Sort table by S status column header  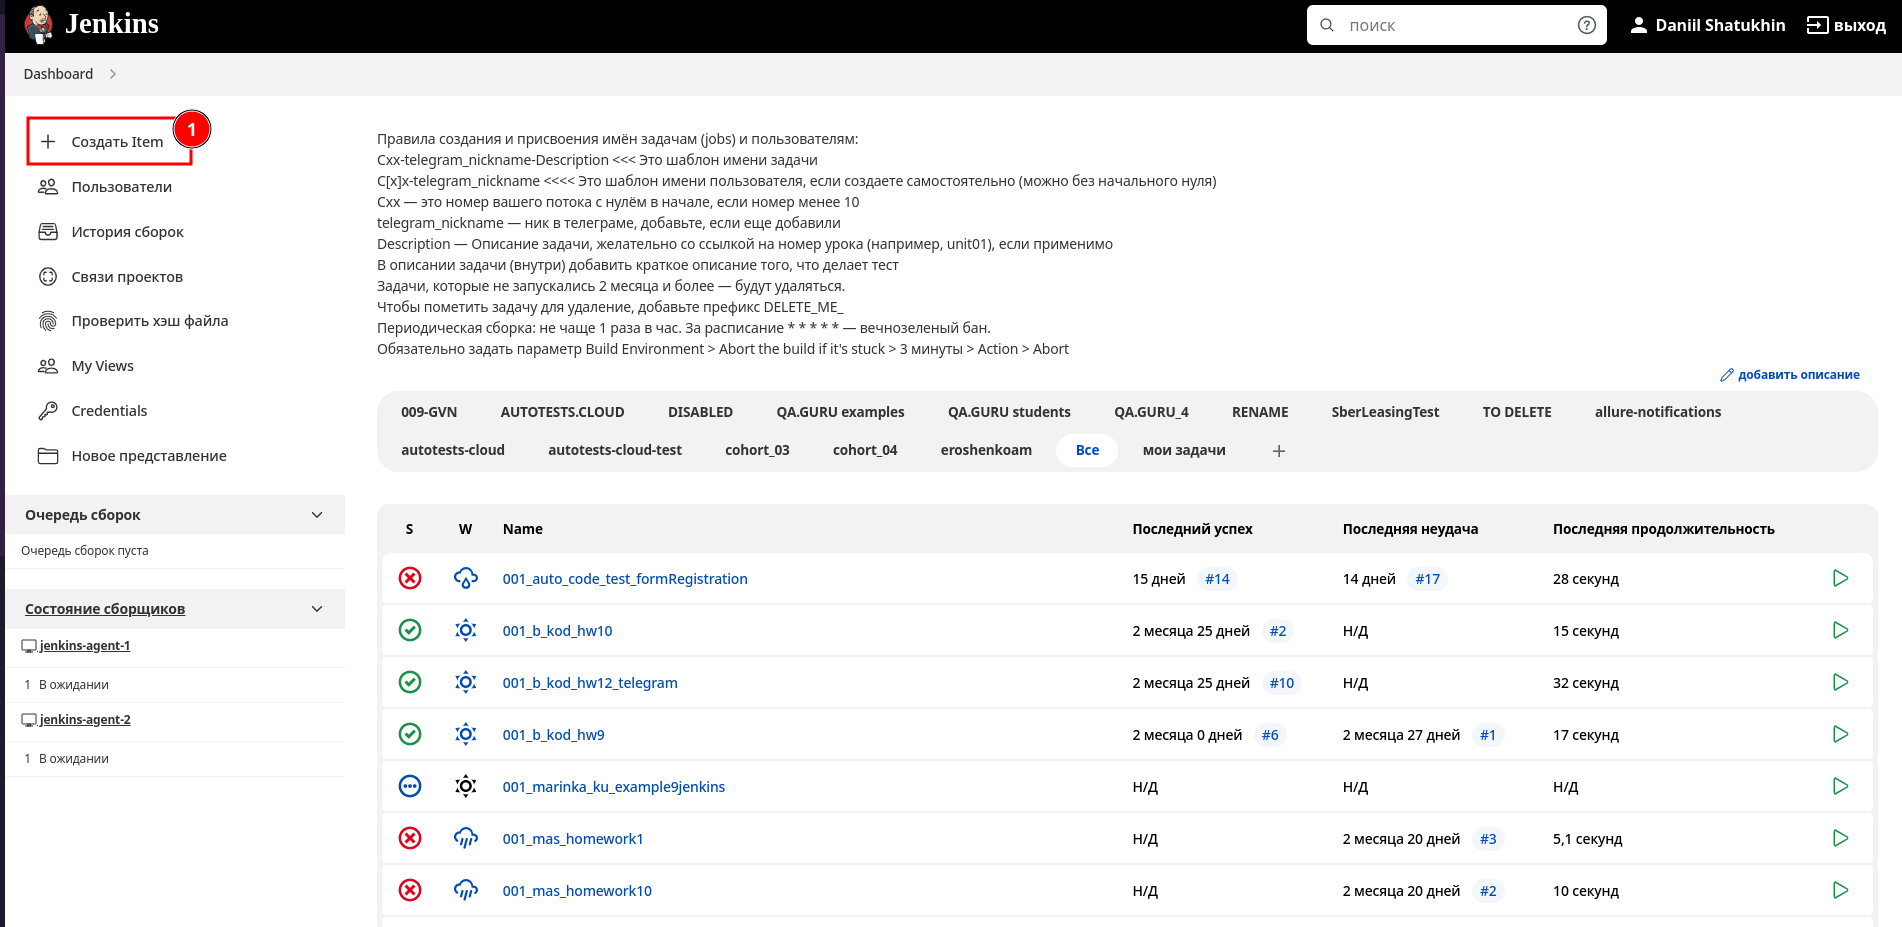pyautogui.click(x=409, y=529)
